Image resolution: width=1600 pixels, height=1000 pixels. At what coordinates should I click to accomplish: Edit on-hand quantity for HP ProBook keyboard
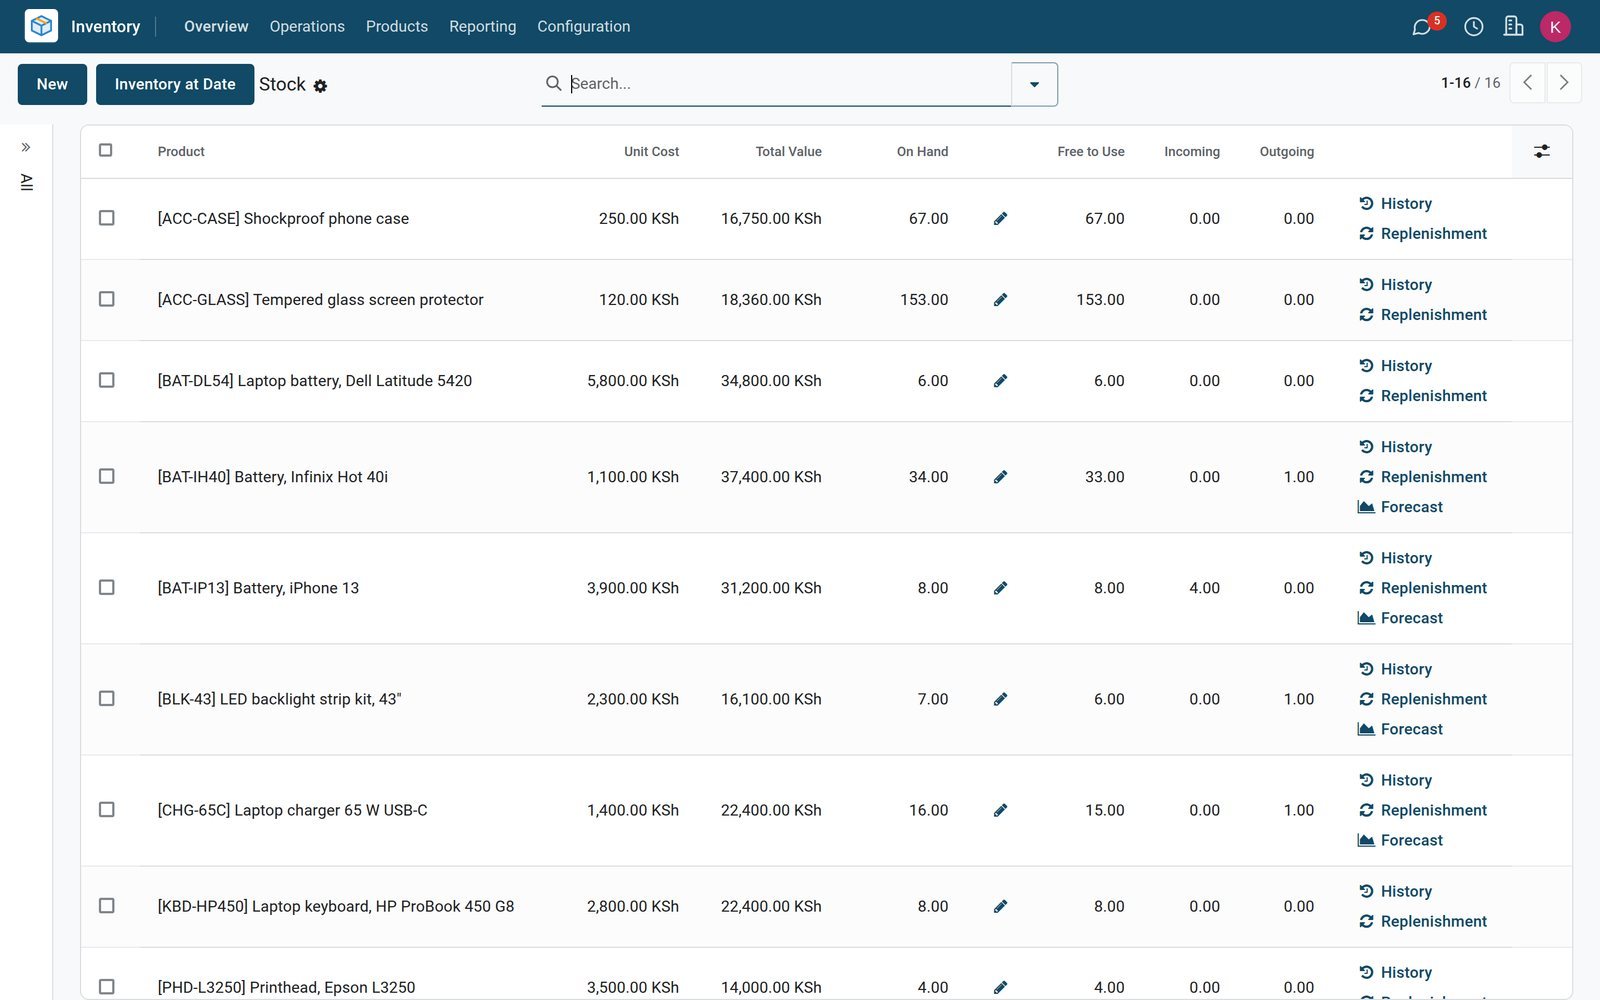[x=1000, y=906]
